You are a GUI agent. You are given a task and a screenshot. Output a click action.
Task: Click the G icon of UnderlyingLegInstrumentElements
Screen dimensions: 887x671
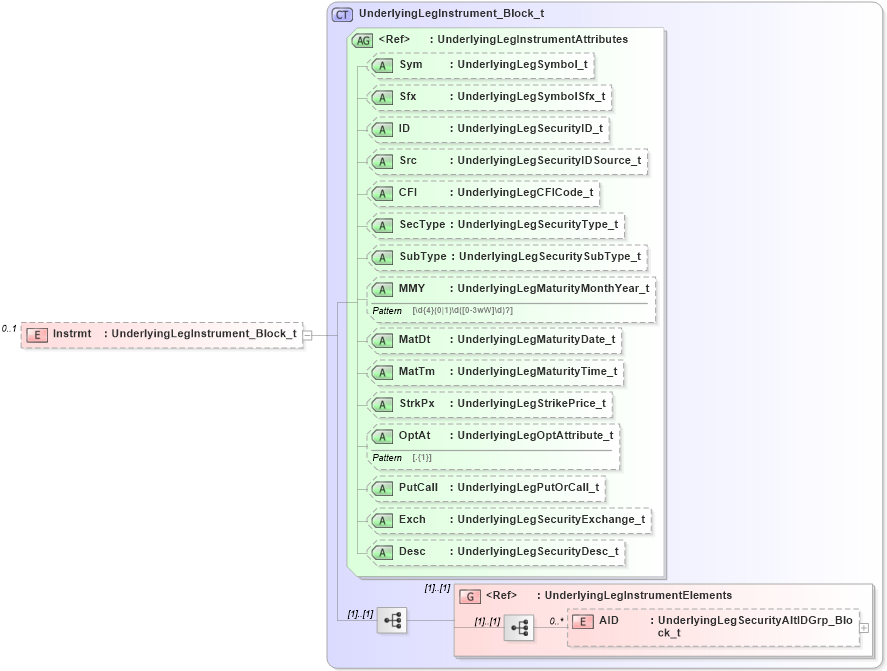click(x=468, y=595)
